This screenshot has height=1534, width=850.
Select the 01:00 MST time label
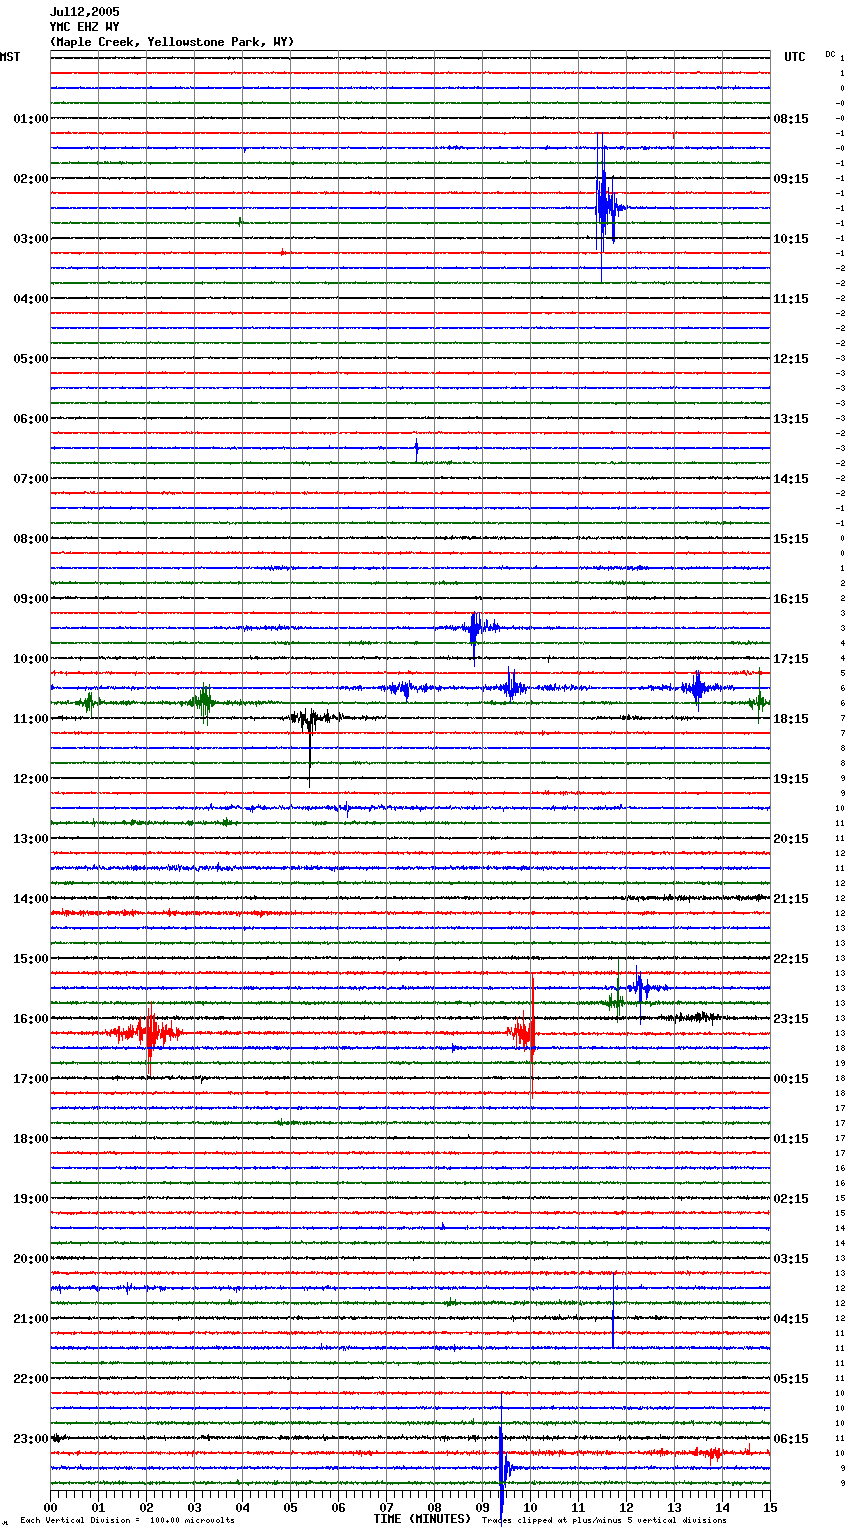coord(30,119)
